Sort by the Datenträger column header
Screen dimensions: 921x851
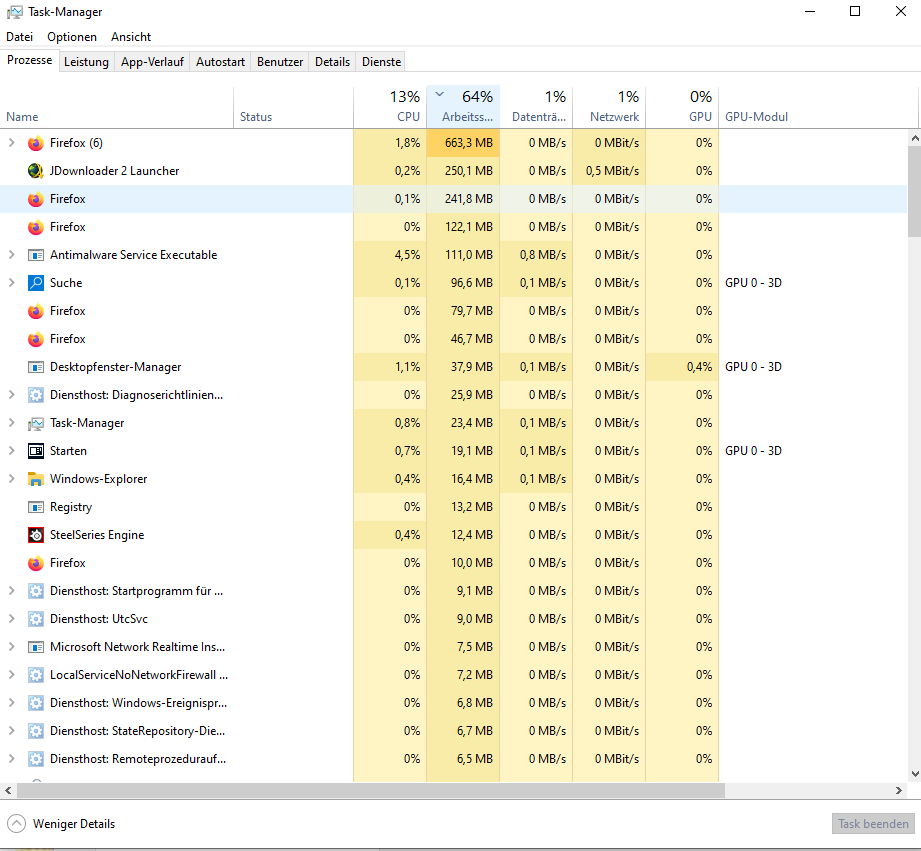[536, 107]
